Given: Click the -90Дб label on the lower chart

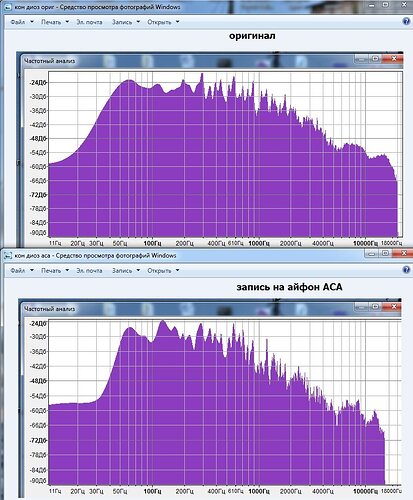Looking at the screenshot, I should [38, 481].
